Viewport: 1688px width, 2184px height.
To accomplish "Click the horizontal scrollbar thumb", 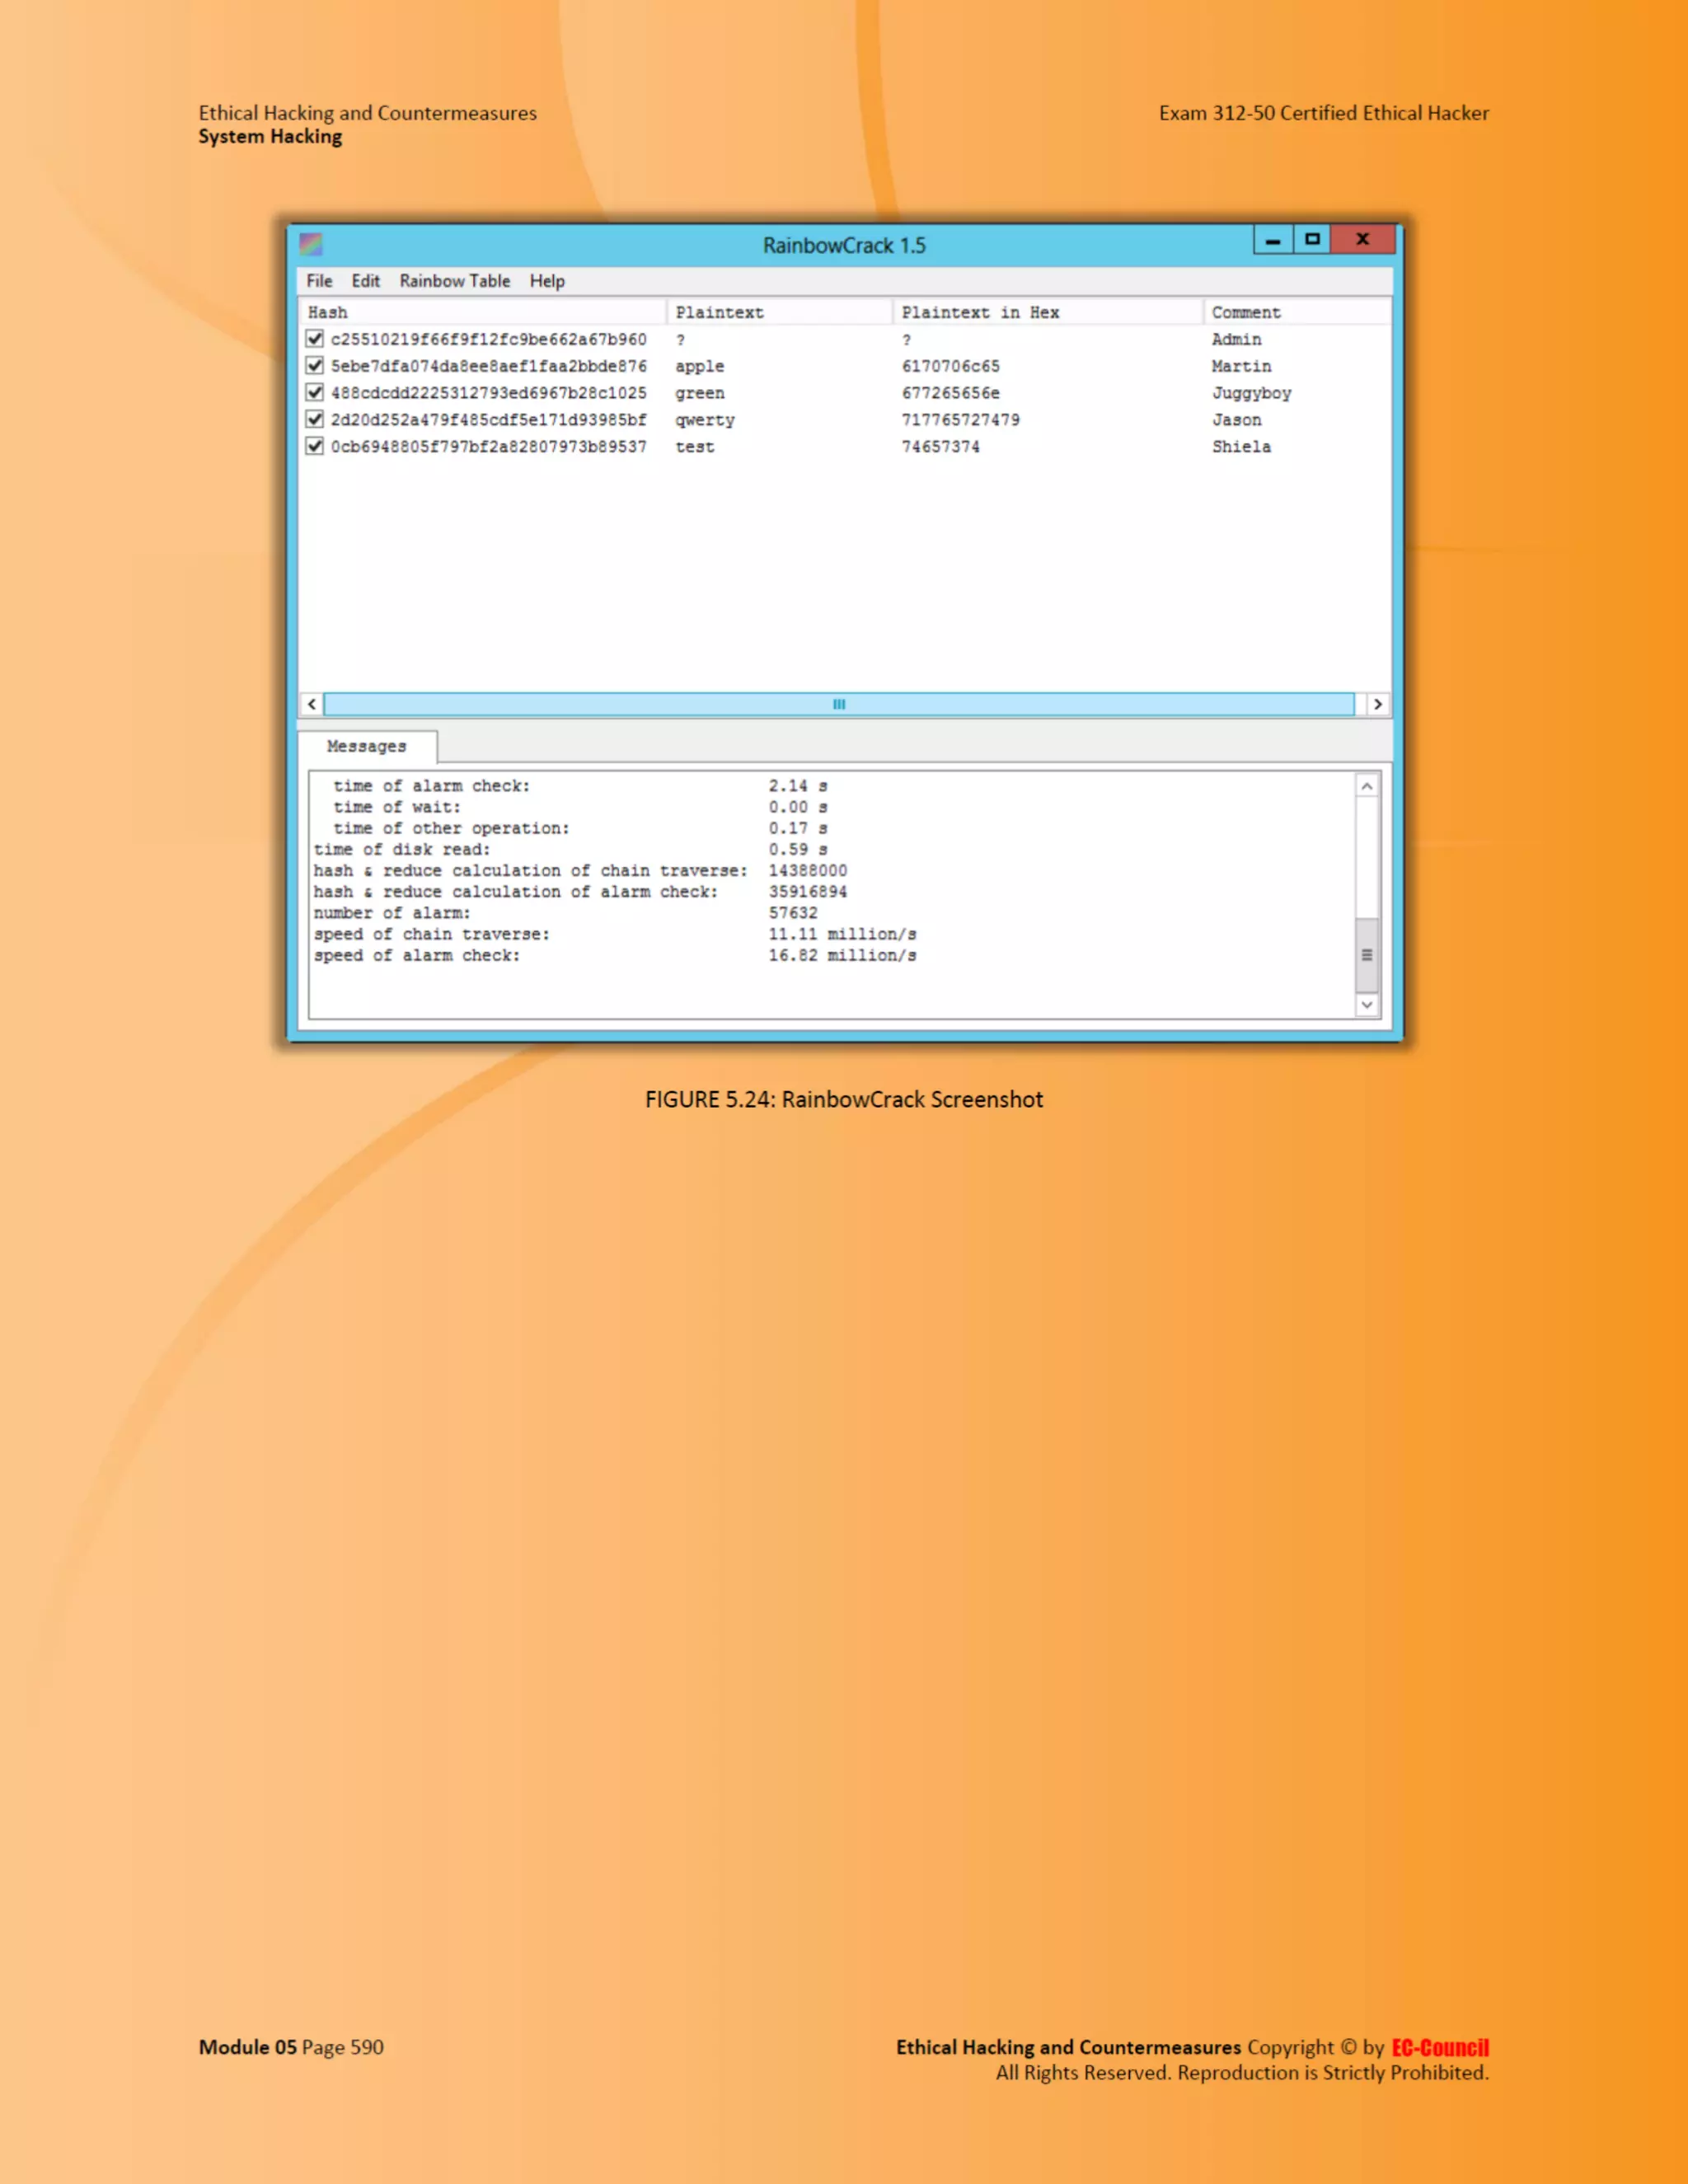I will (839, 704).
